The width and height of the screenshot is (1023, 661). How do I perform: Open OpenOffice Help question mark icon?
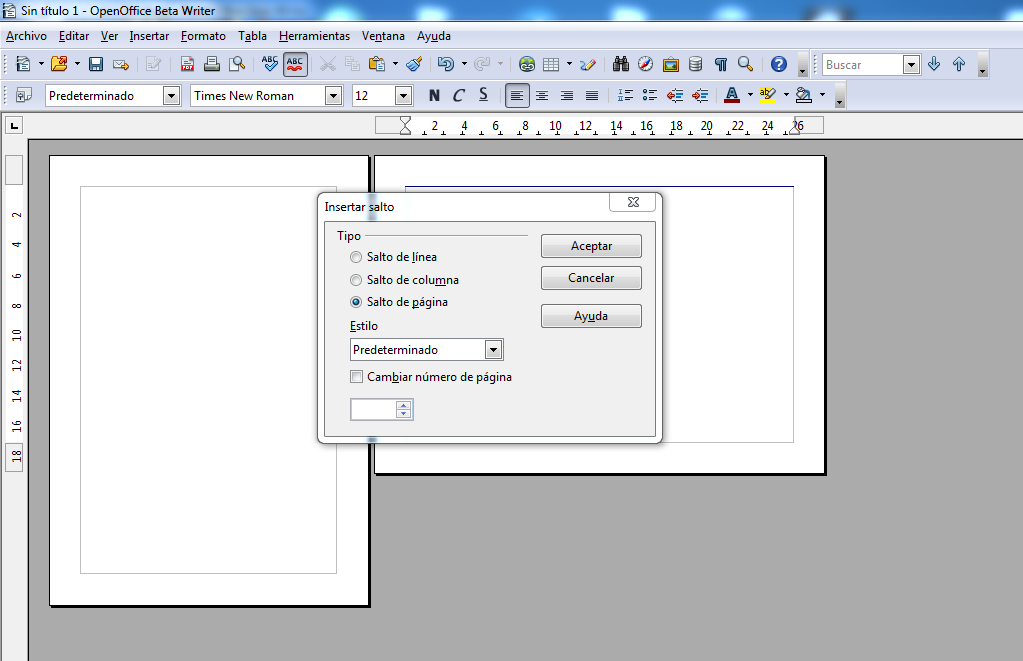point(778,64)
